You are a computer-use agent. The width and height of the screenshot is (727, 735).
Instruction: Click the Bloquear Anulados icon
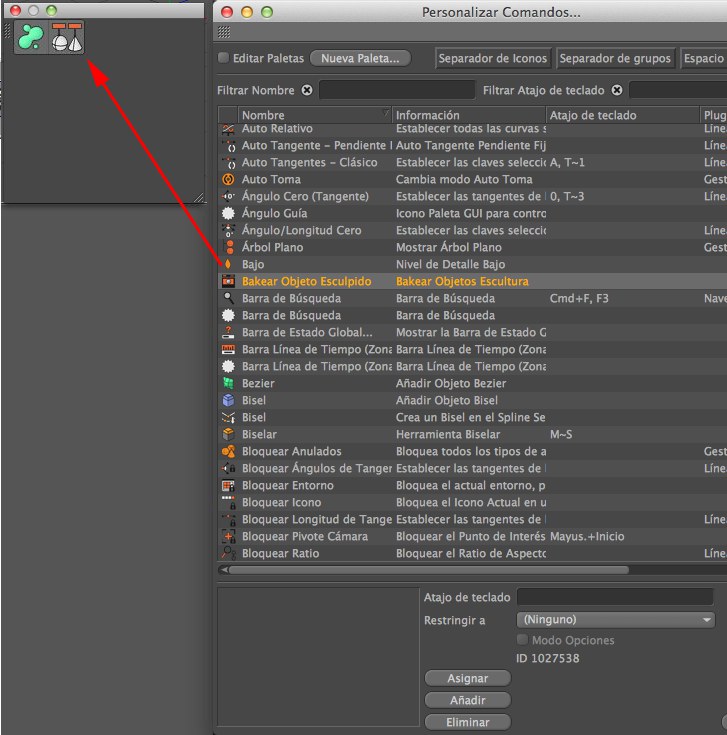coord(228,452)
